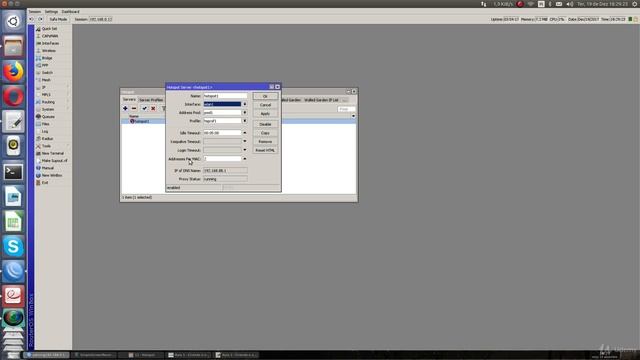The image size is (640, 360).
Task: Open the Switch menu item
Action: coord(47,73)
